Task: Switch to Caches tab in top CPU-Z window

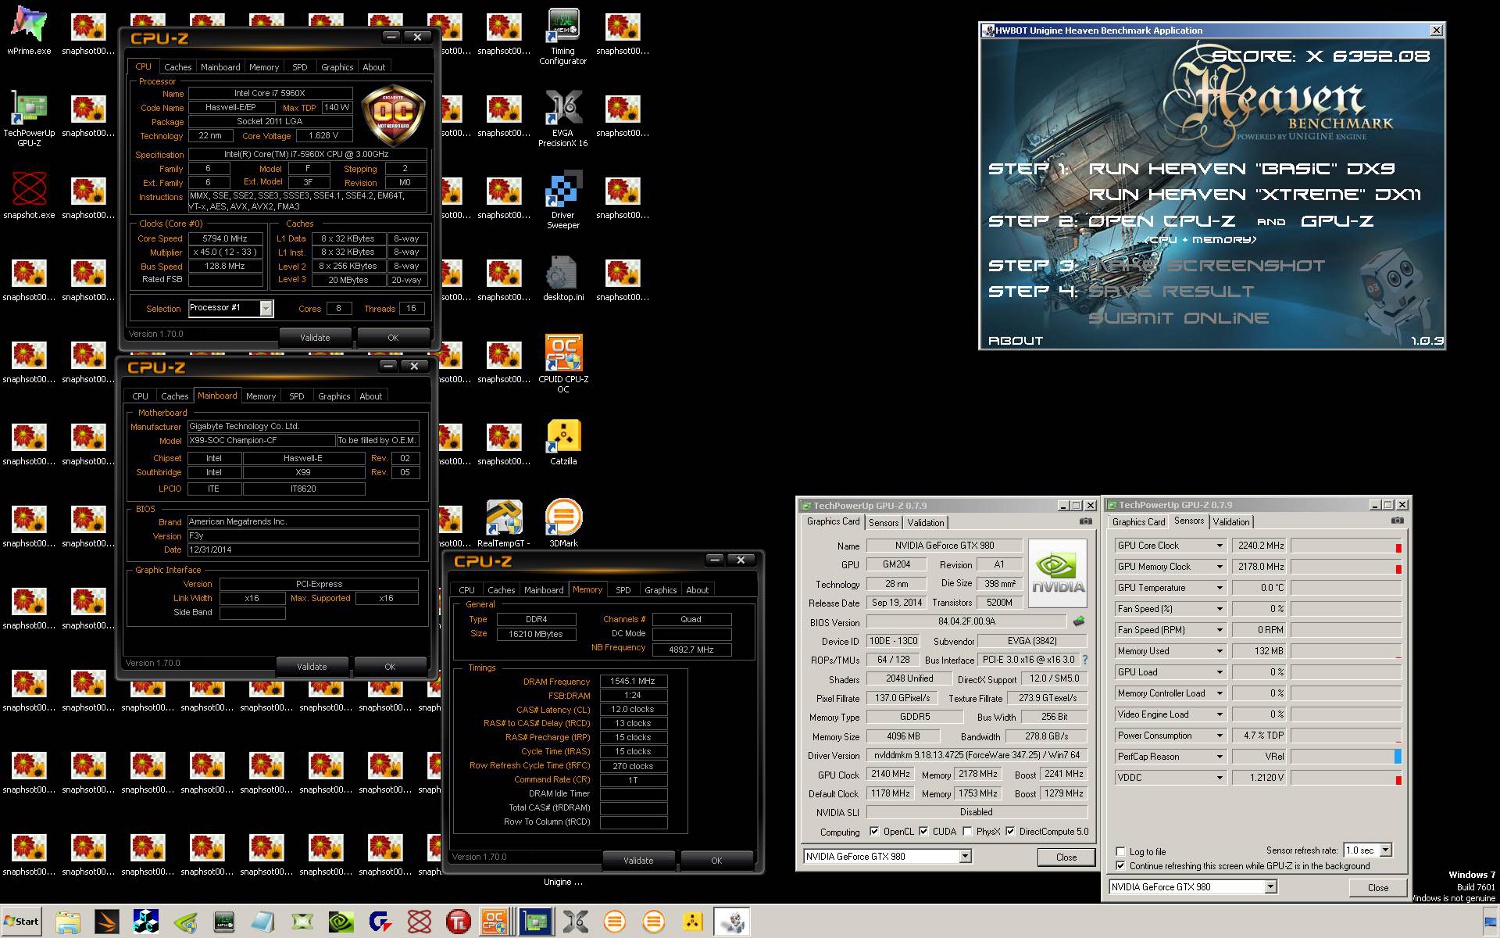Action: click(x=177, y=67)
